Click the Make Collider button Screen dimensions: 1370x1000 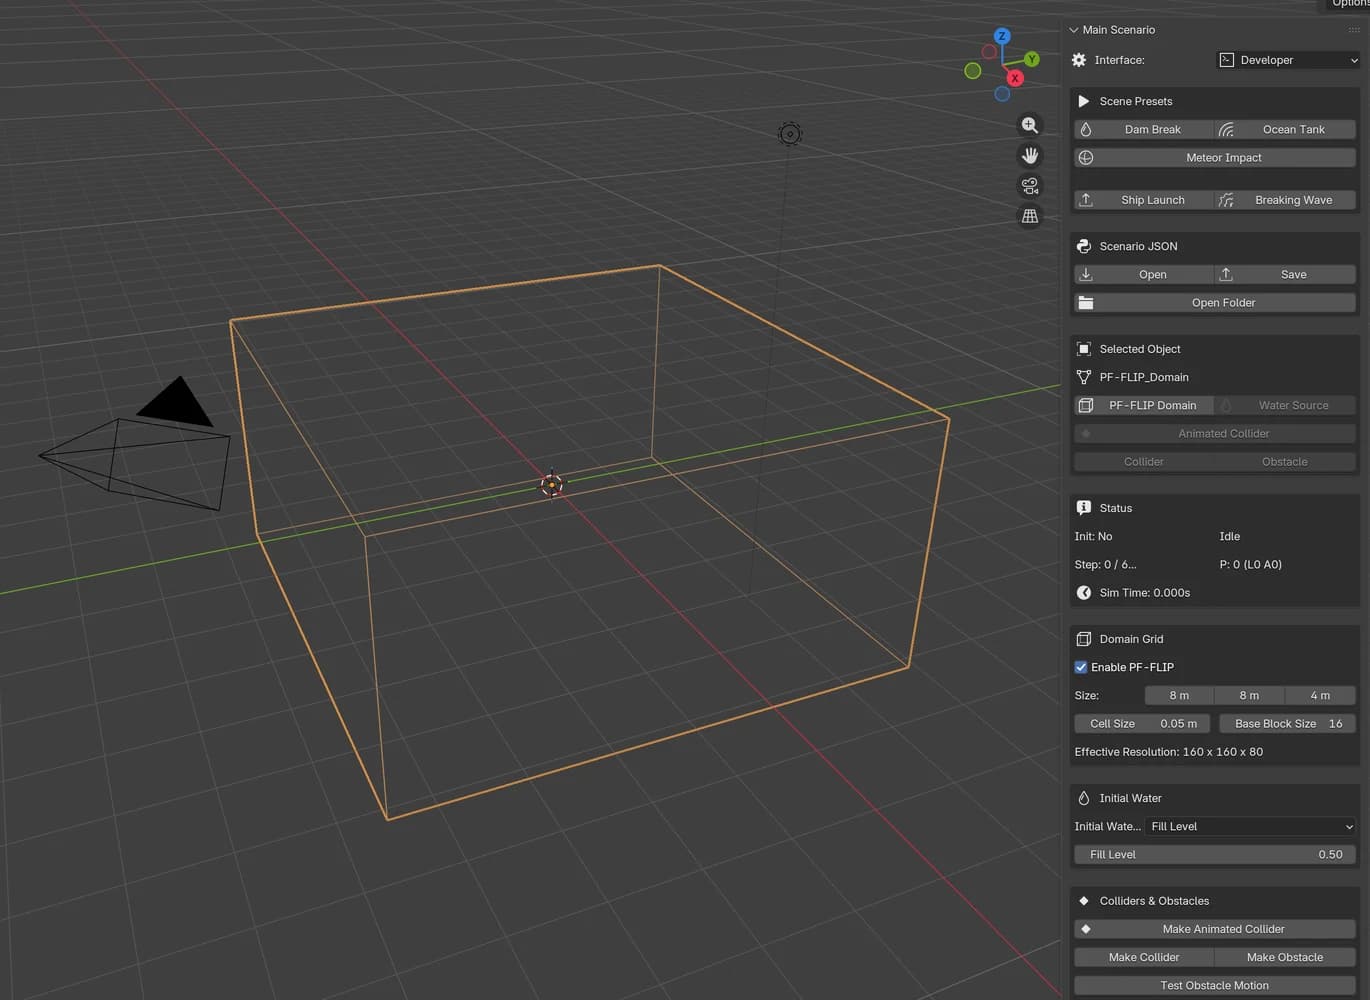tap(1143, 957)
